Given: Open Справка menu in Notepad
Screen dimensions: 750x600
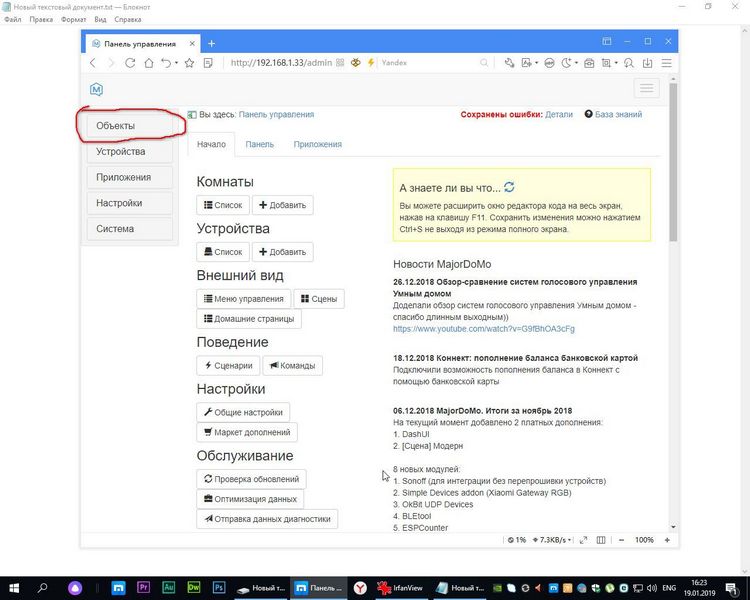Looking at the screenshot, I should (128, 20).
